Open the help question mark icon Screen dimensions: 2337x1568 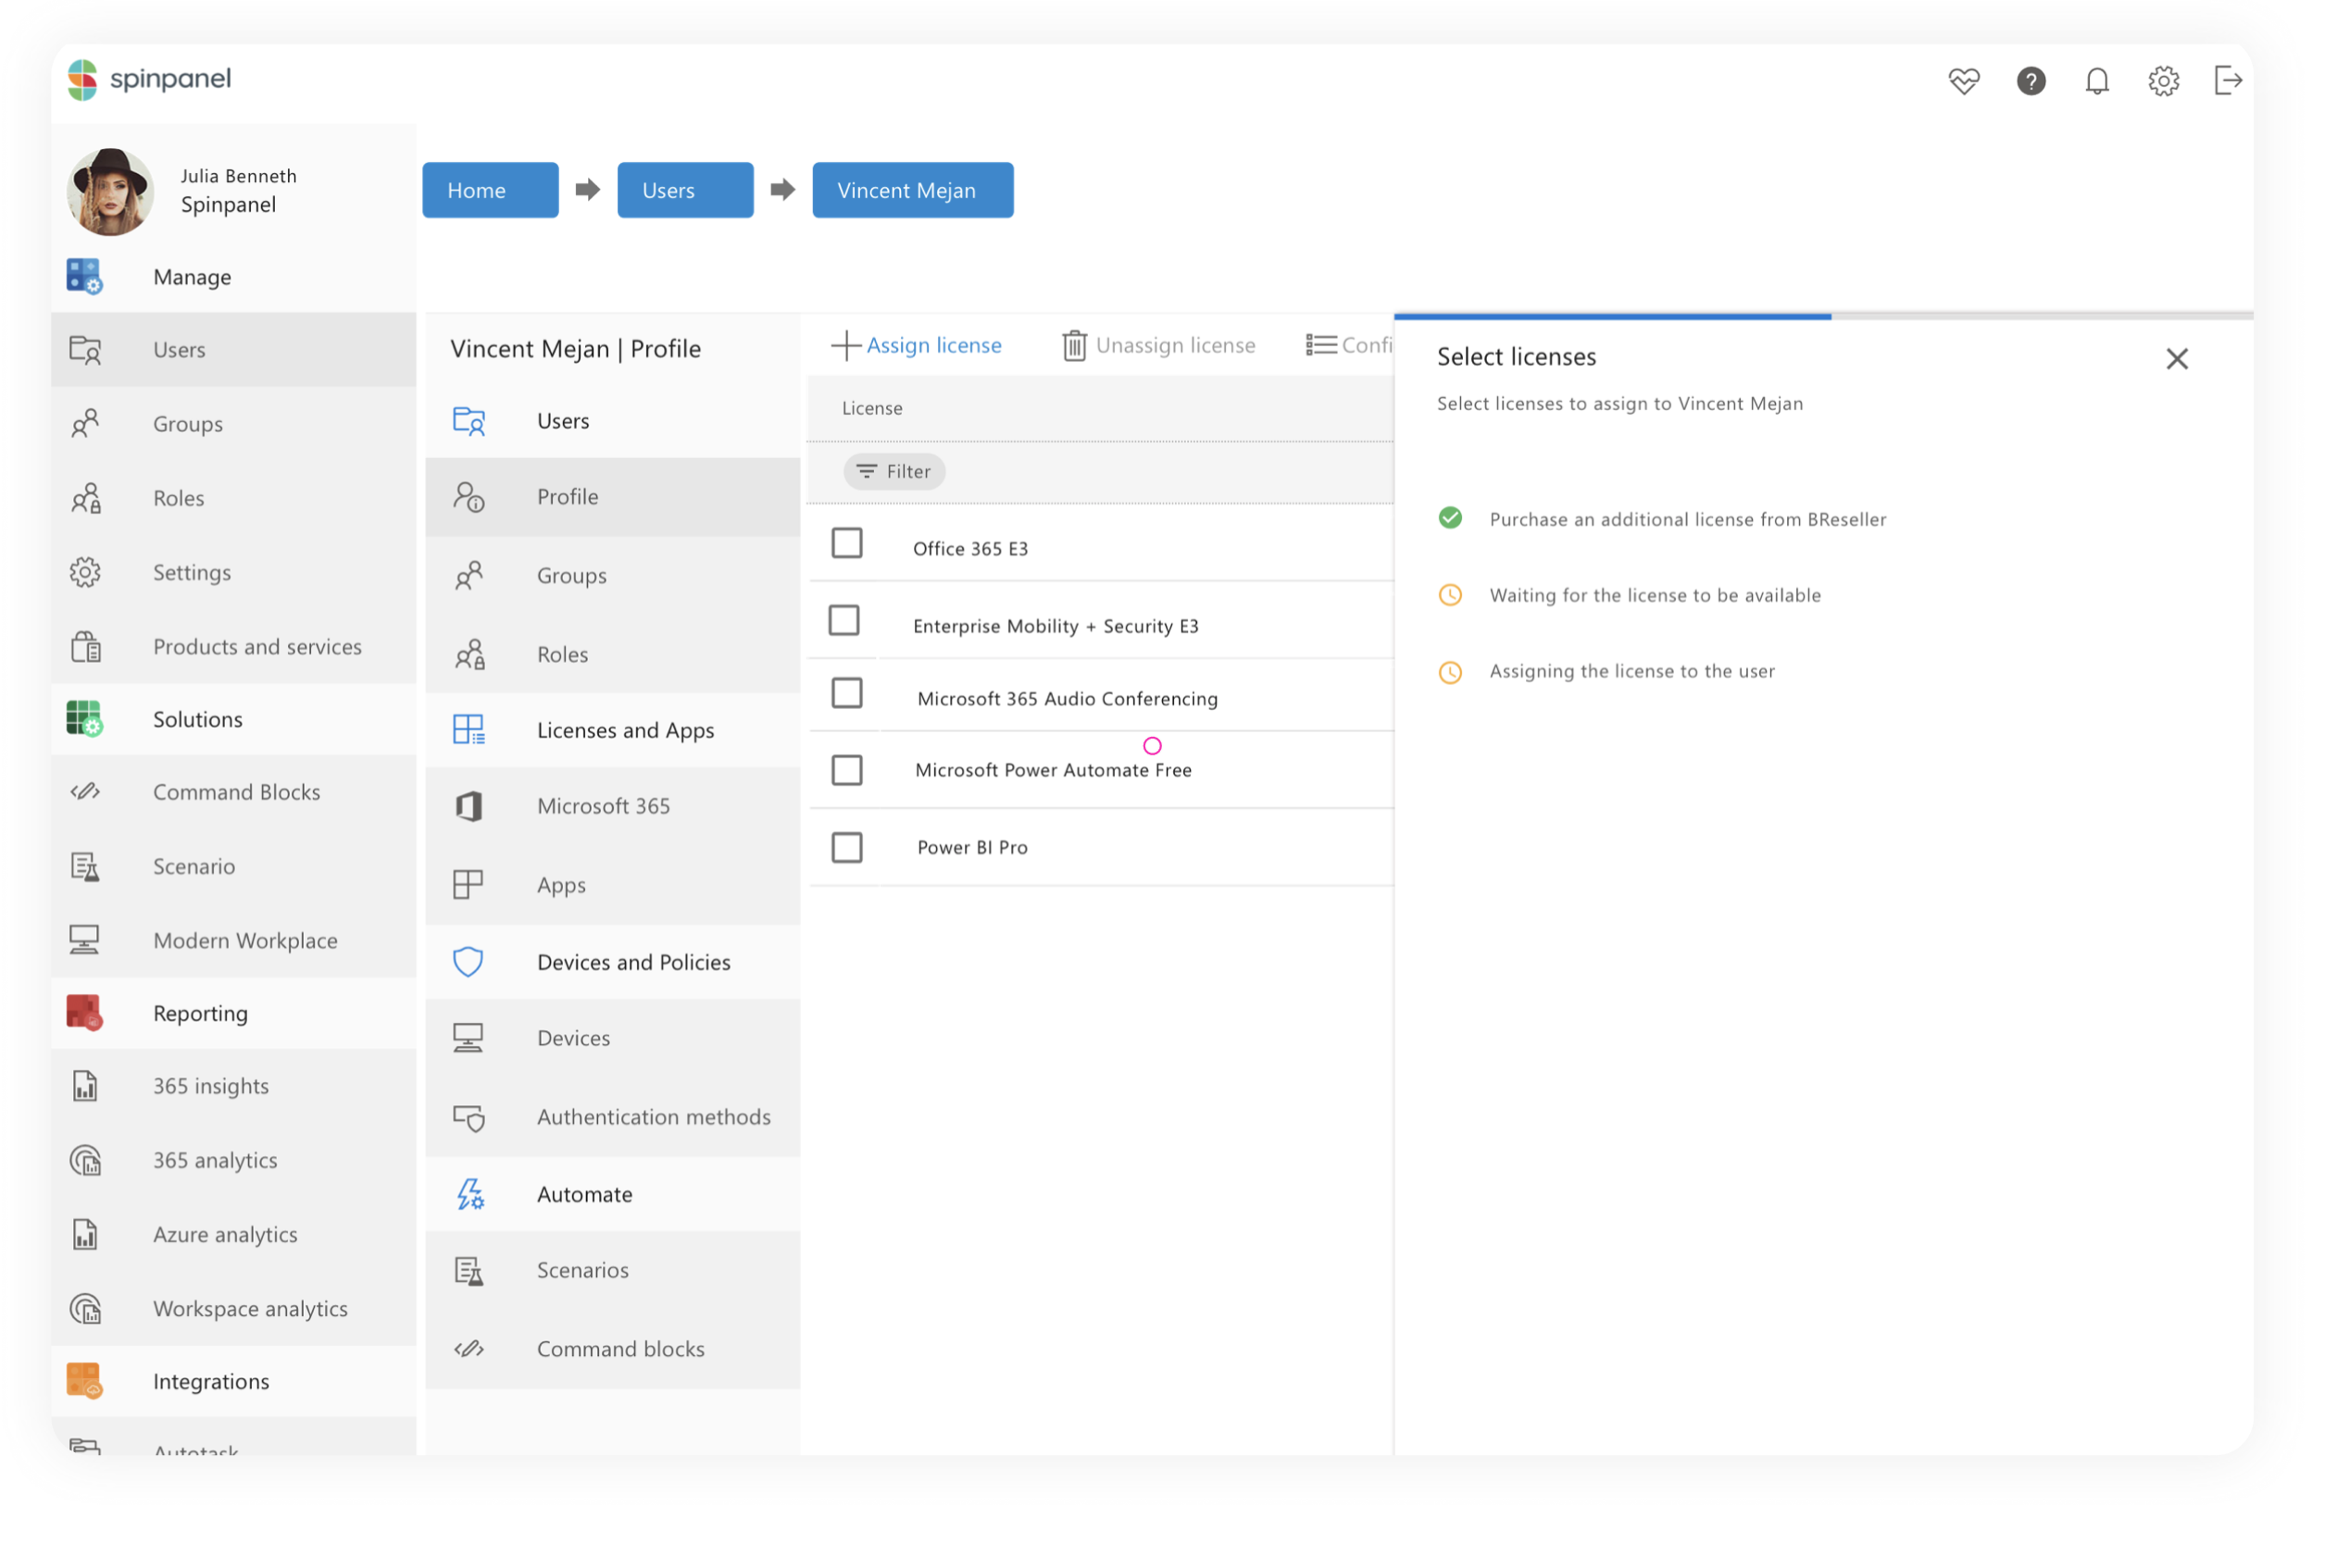pyautogui.click(x=2030, y=80)
